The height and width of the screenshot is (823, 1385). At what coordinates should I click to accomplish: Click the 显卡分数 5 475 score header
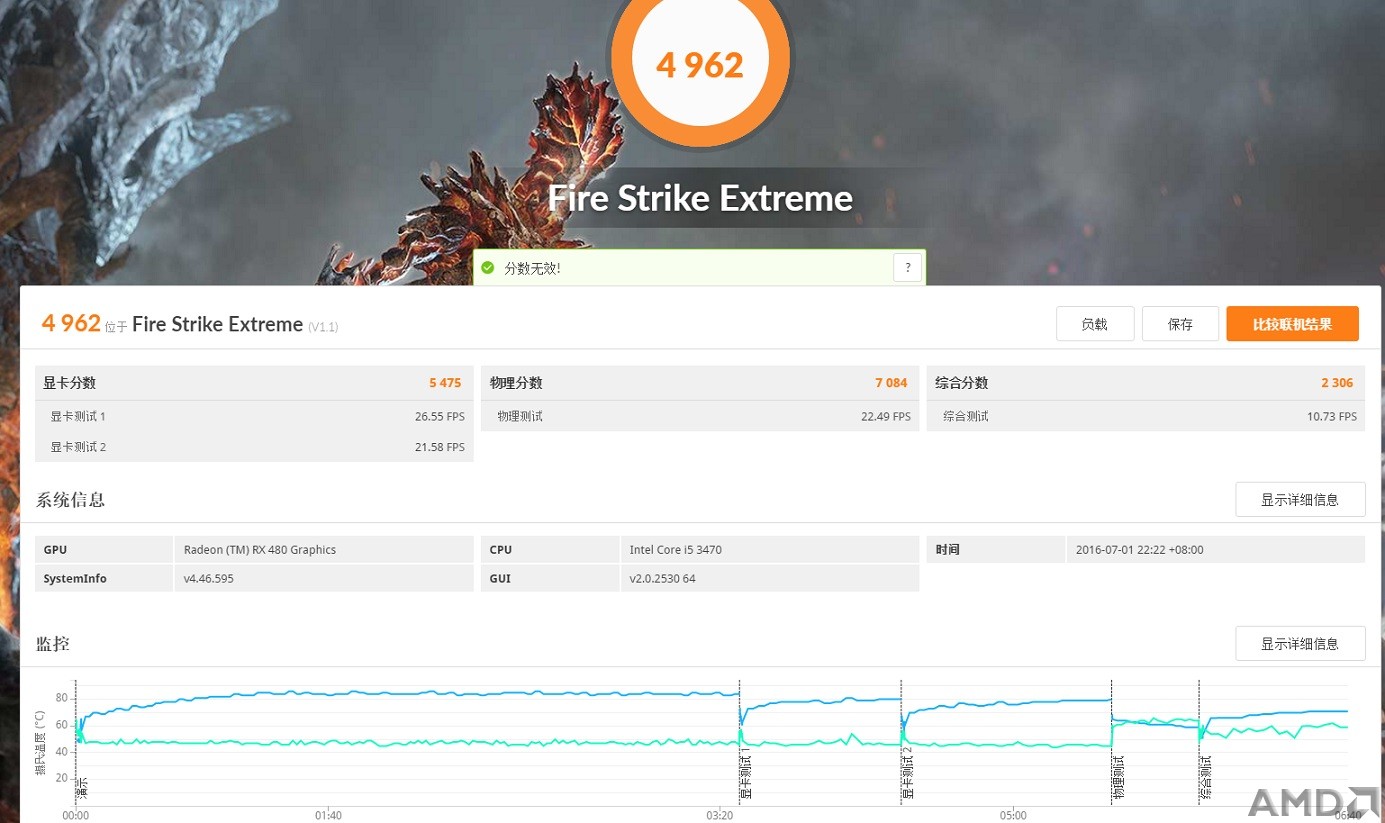point(254,383)
